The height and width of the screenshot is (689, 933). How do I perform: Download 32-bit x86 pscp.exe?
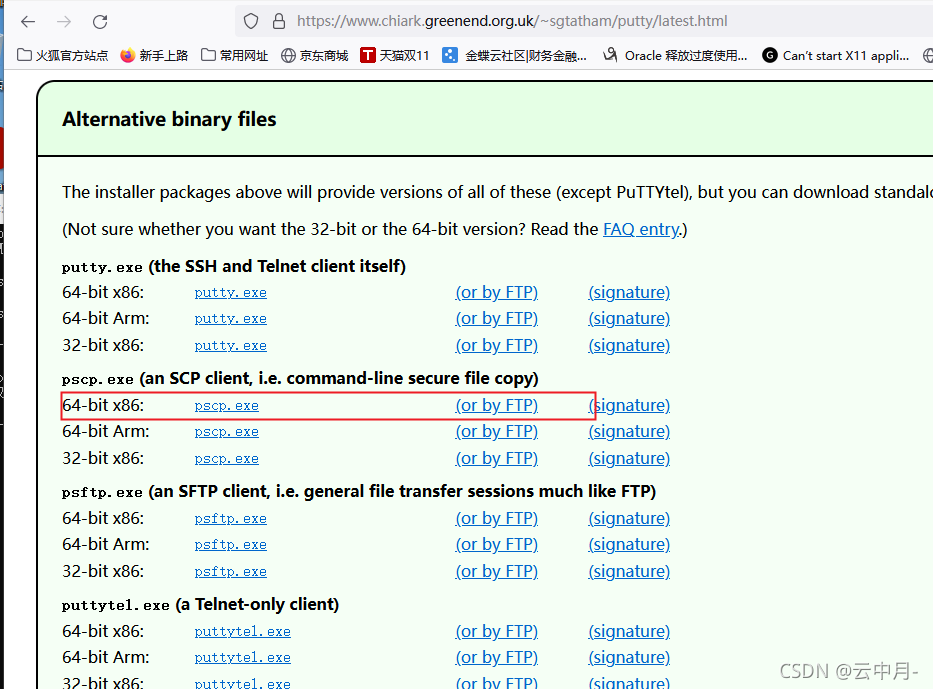coord(227,459)
